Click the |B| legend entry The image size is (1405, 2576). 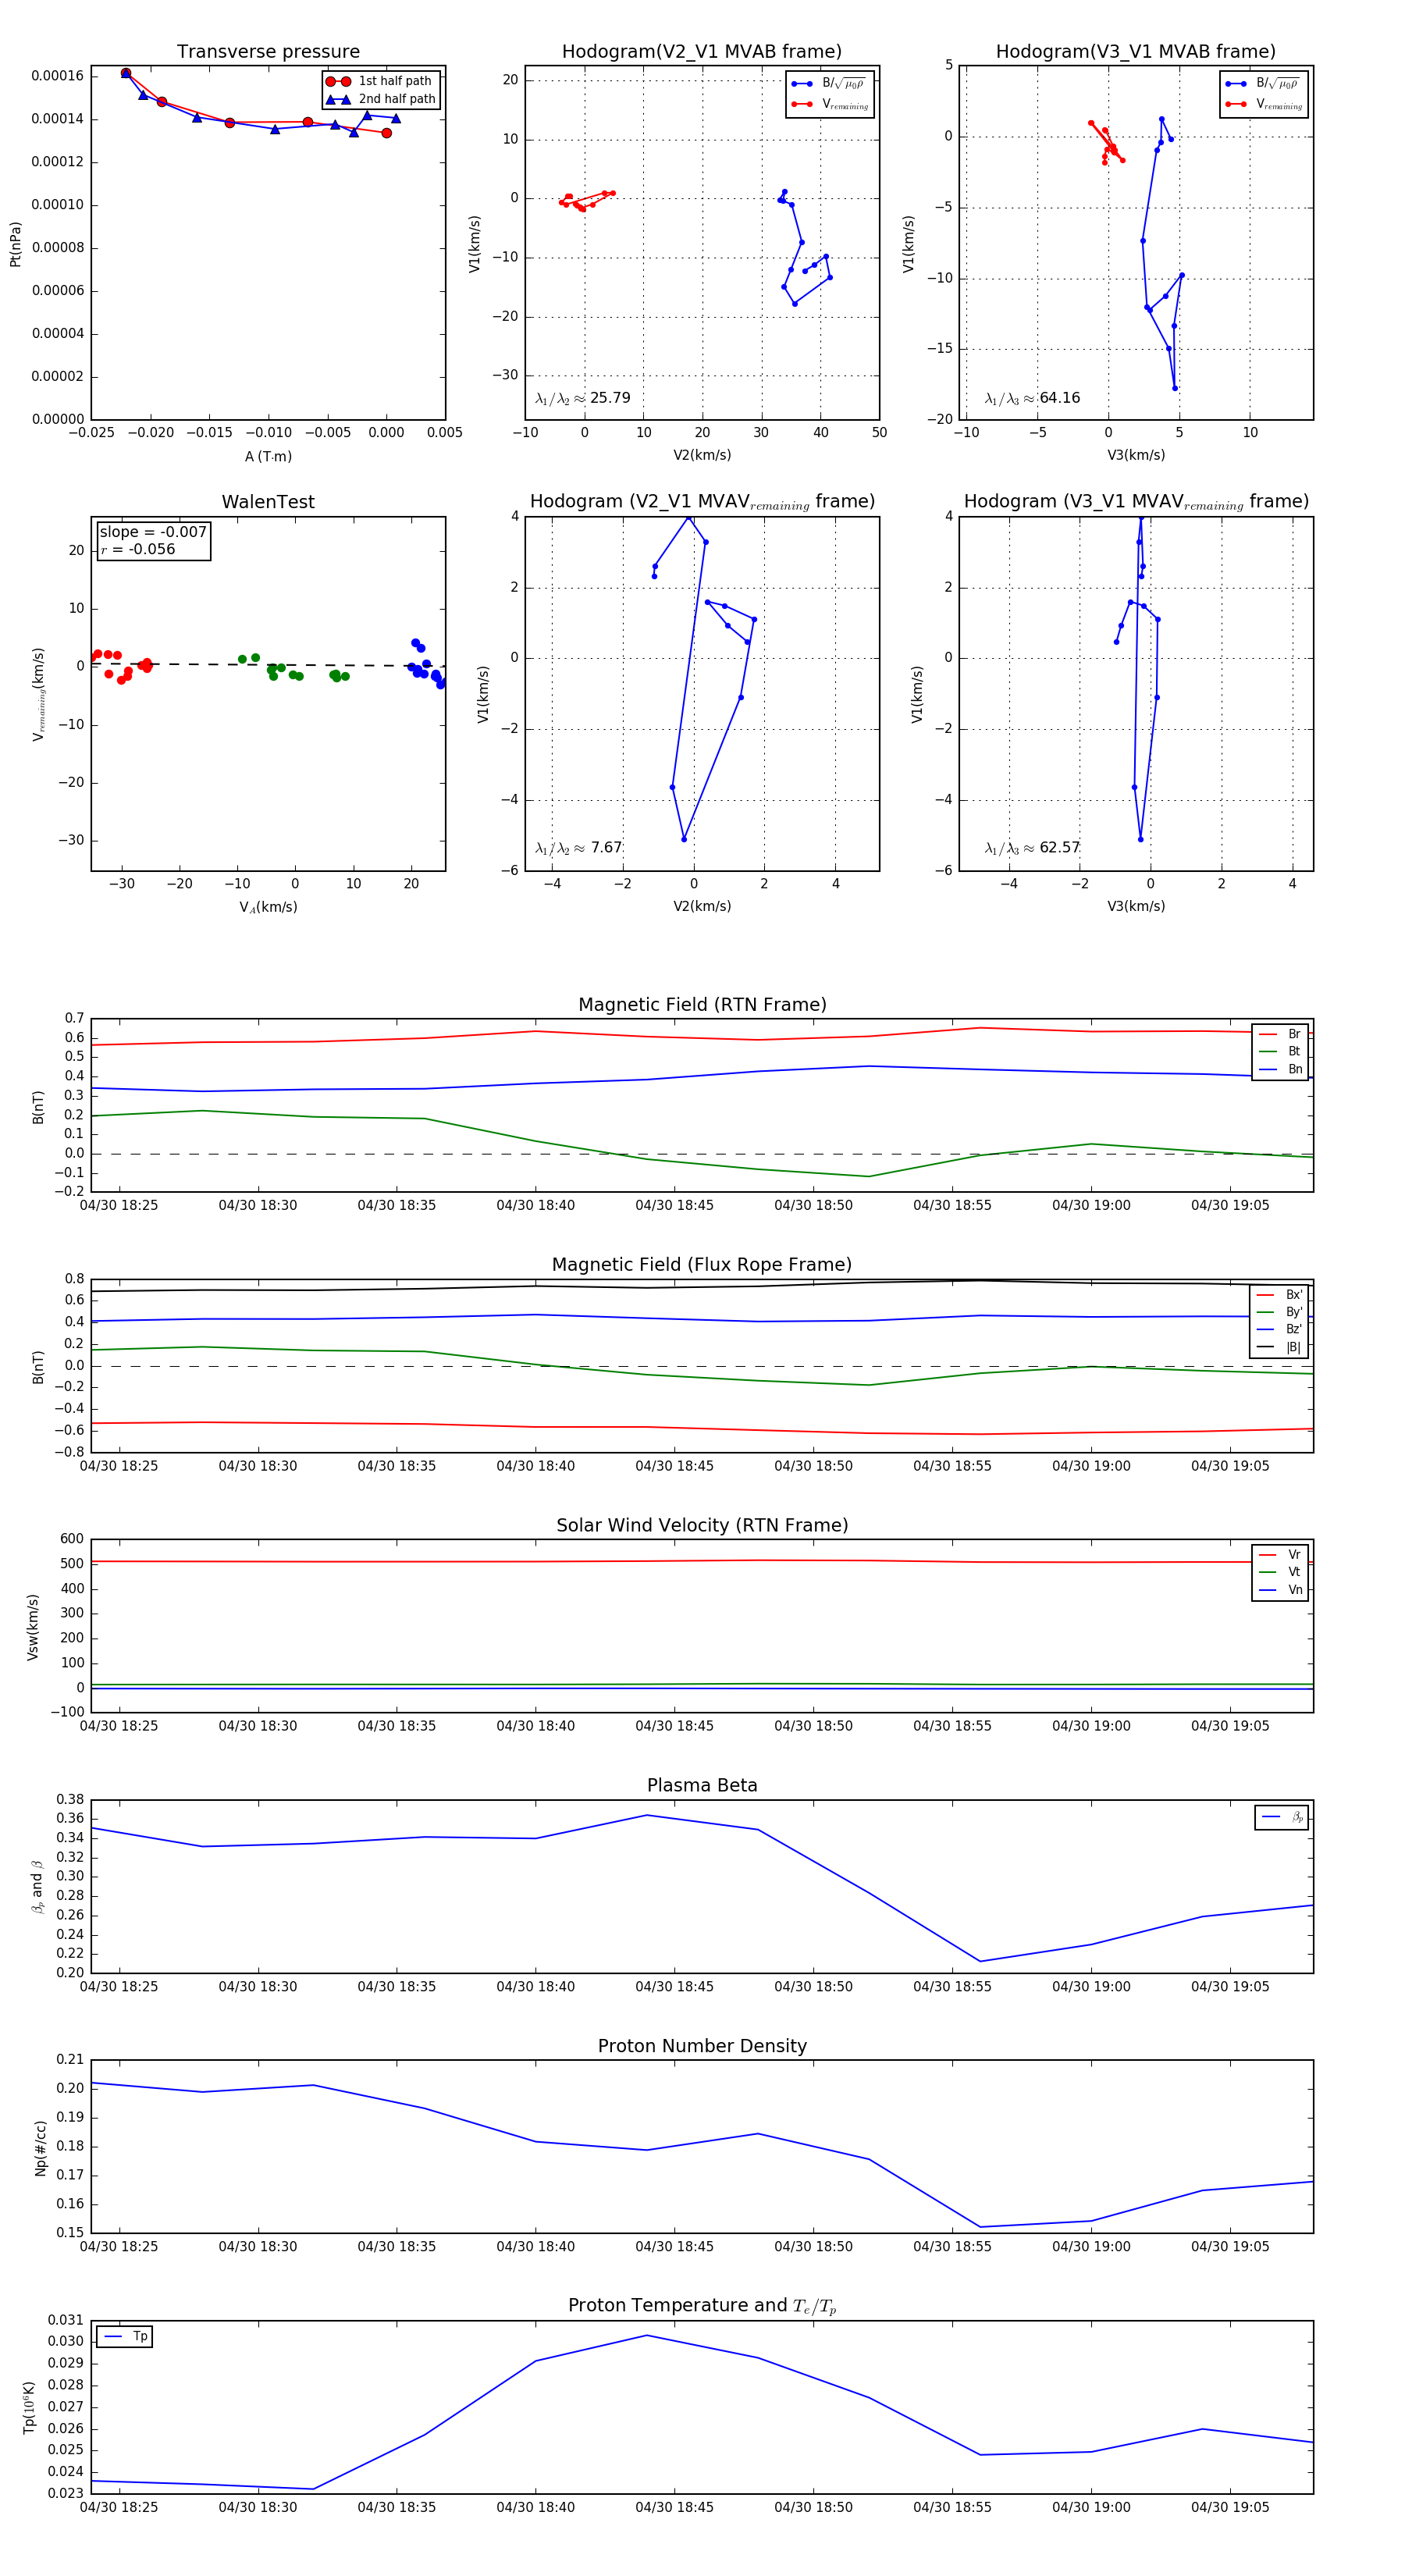[x=1281, y=1347]
